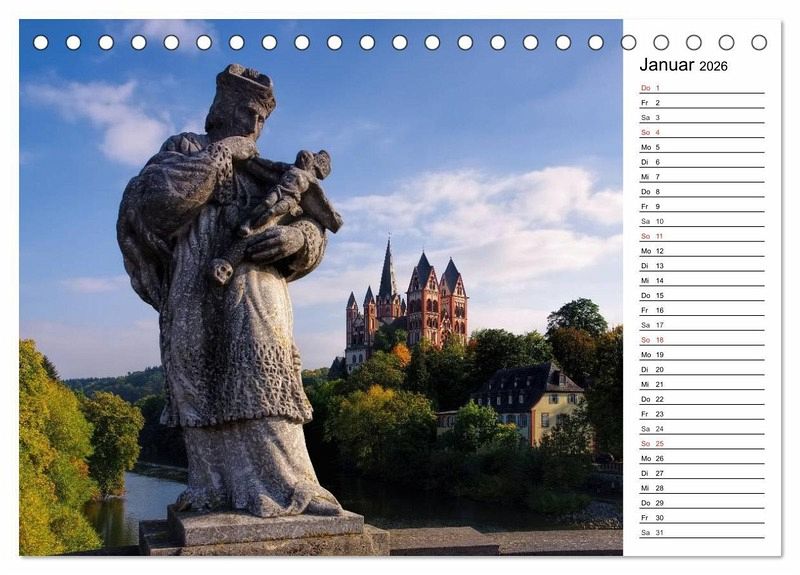Click the Mi 7 calendar entry line
This screenshot has width=800, height=575.
[701, 177]
